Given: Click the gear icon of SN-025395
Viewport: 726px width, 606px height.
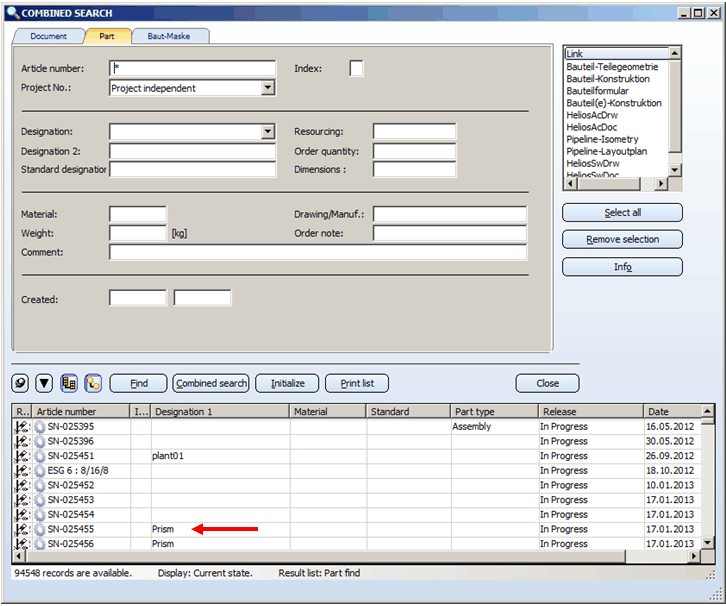Looking at the screenshot, I should pos(40,426).
